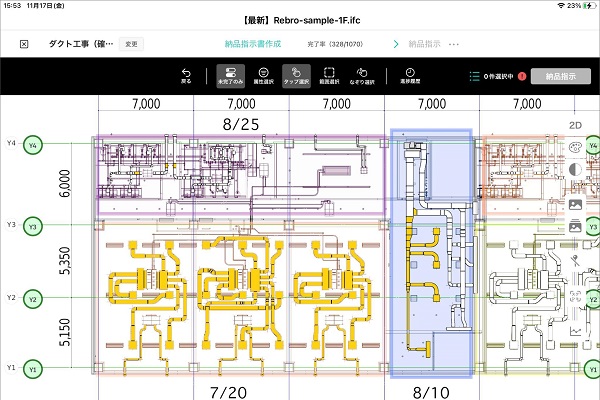Tap the red warning indicator
The height and width of the screenshot is (400, 600).
point(522,76)
